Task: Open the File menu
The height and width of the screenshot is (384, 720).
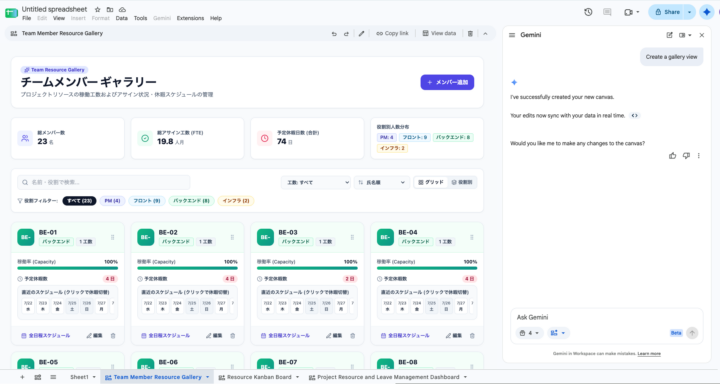Action: pyautogui.click(x=27, y=18)
